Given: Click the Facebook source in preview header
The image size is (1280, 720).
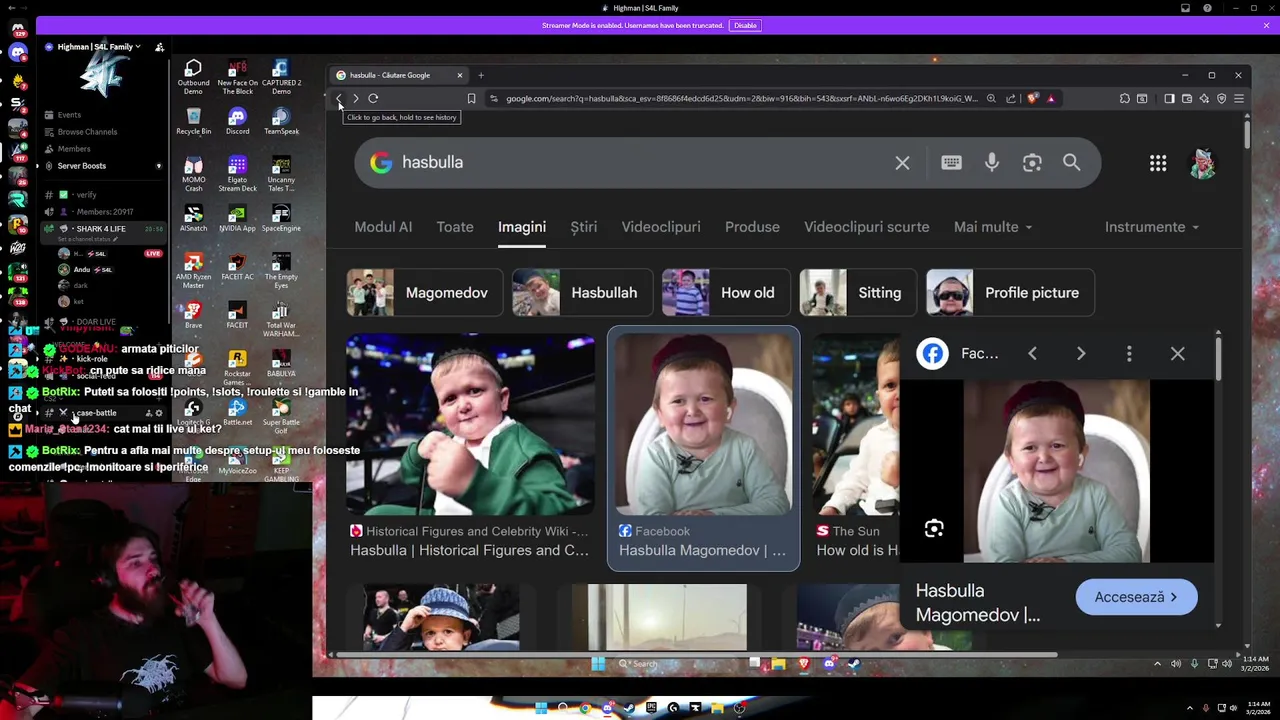Looking at the screenshot, I should (958, 353).
